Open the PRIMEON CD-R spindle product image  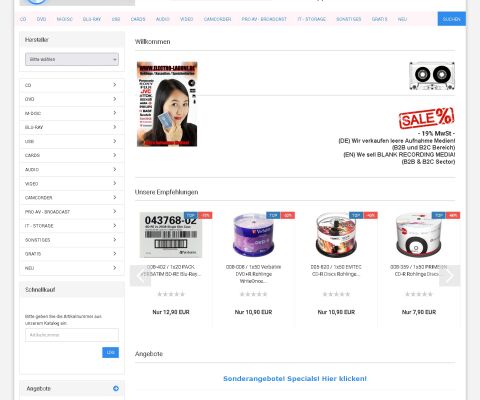pos(419,235)
